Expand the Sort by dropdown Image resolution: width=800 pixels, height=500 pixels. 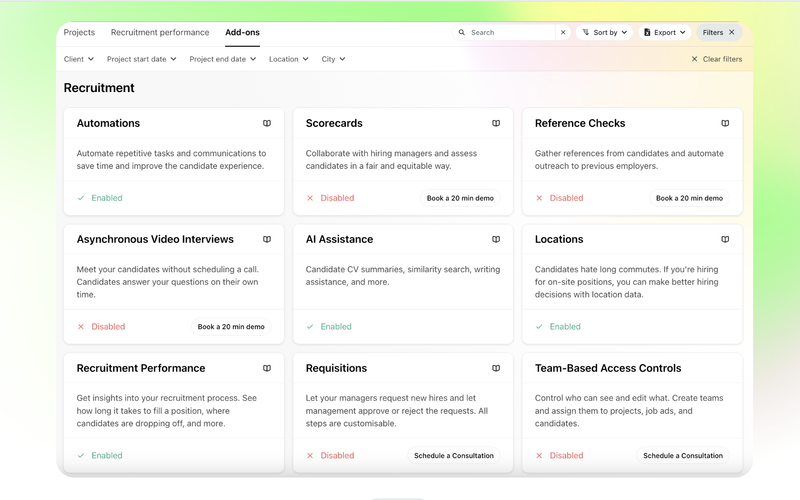(x=605, y=33)
